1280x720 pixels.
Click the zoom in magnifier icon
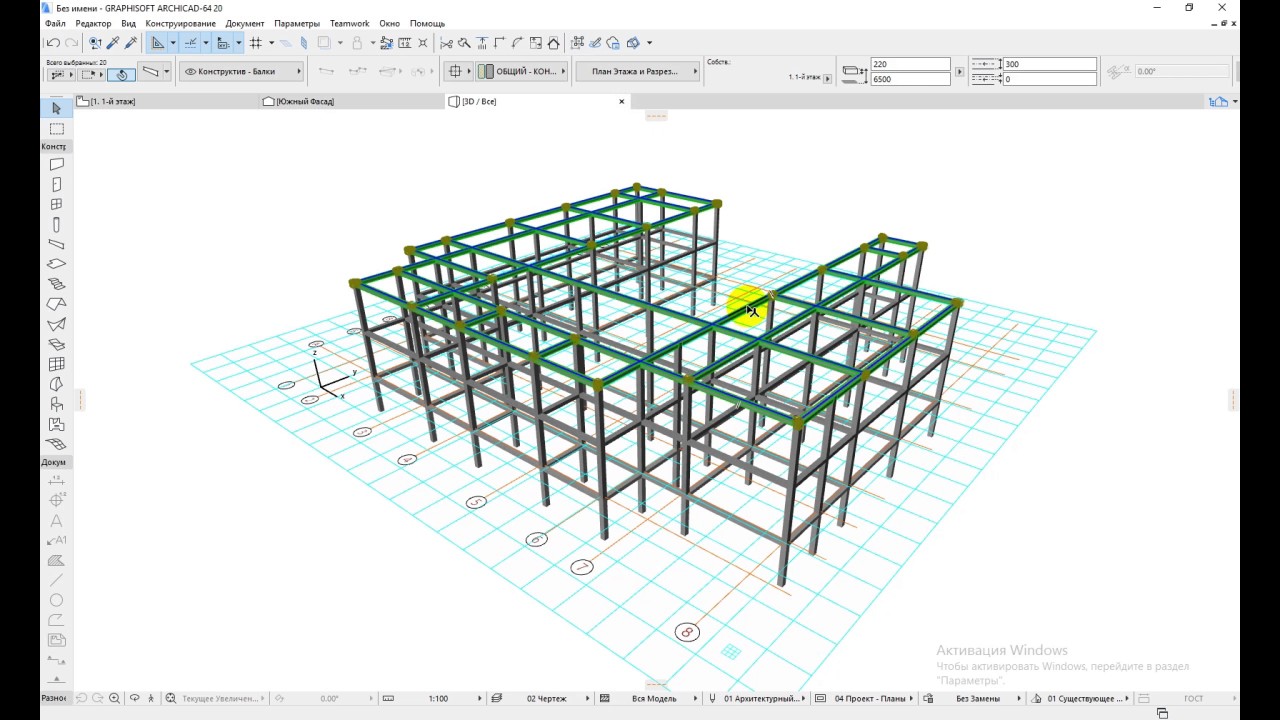[115, 698]
